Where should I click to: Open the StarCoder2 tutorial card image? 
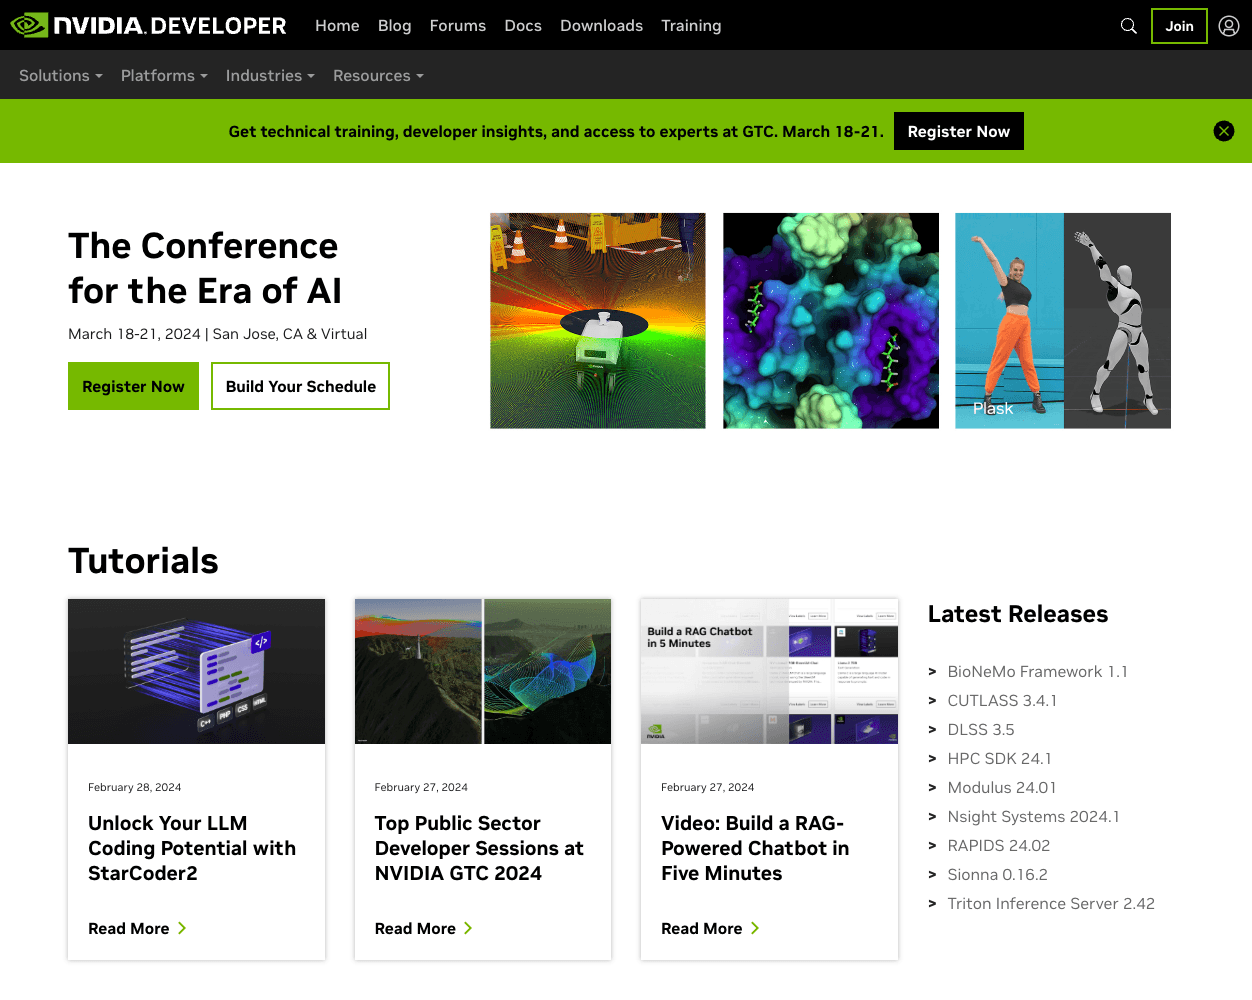[x=196, y=671]
